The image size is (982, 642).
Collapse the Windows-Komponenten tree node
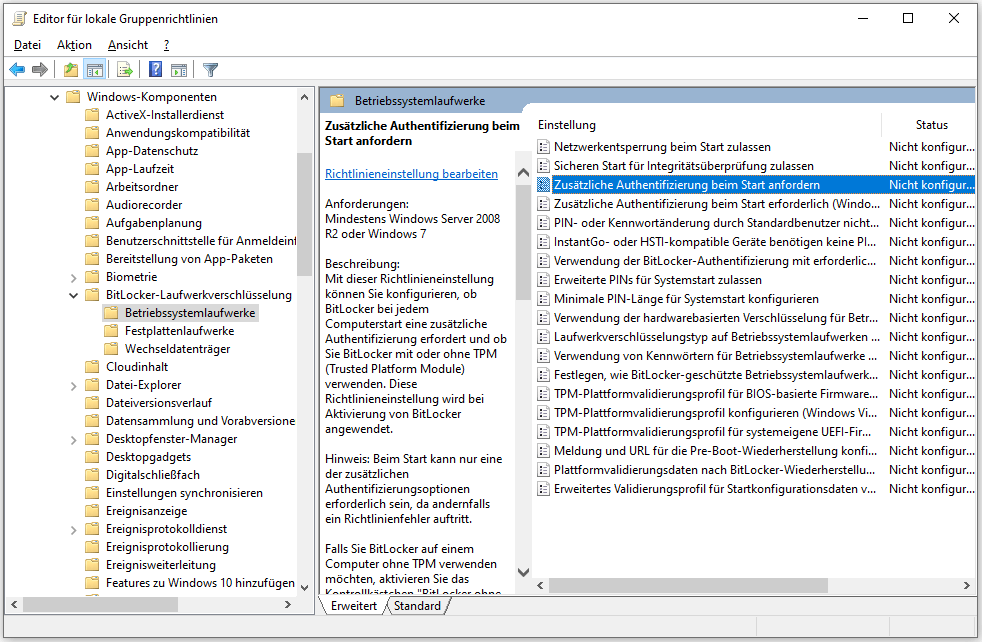pos(54,97)
